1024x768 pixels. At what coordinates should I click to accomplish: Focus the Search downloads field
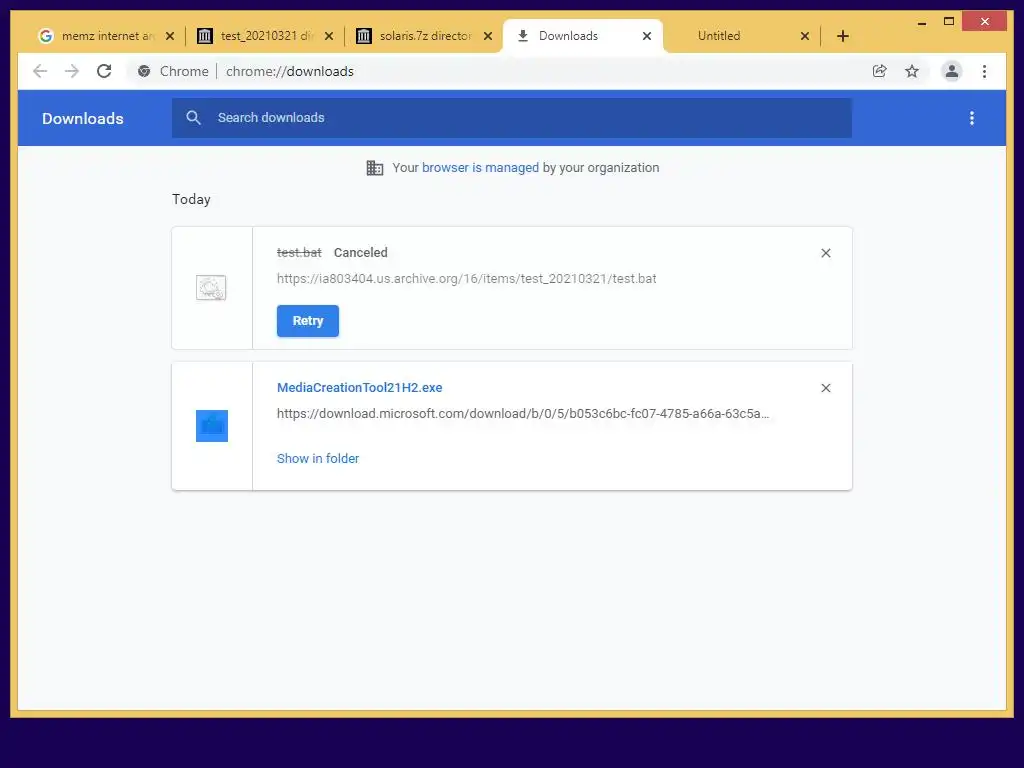coord(511,118)
